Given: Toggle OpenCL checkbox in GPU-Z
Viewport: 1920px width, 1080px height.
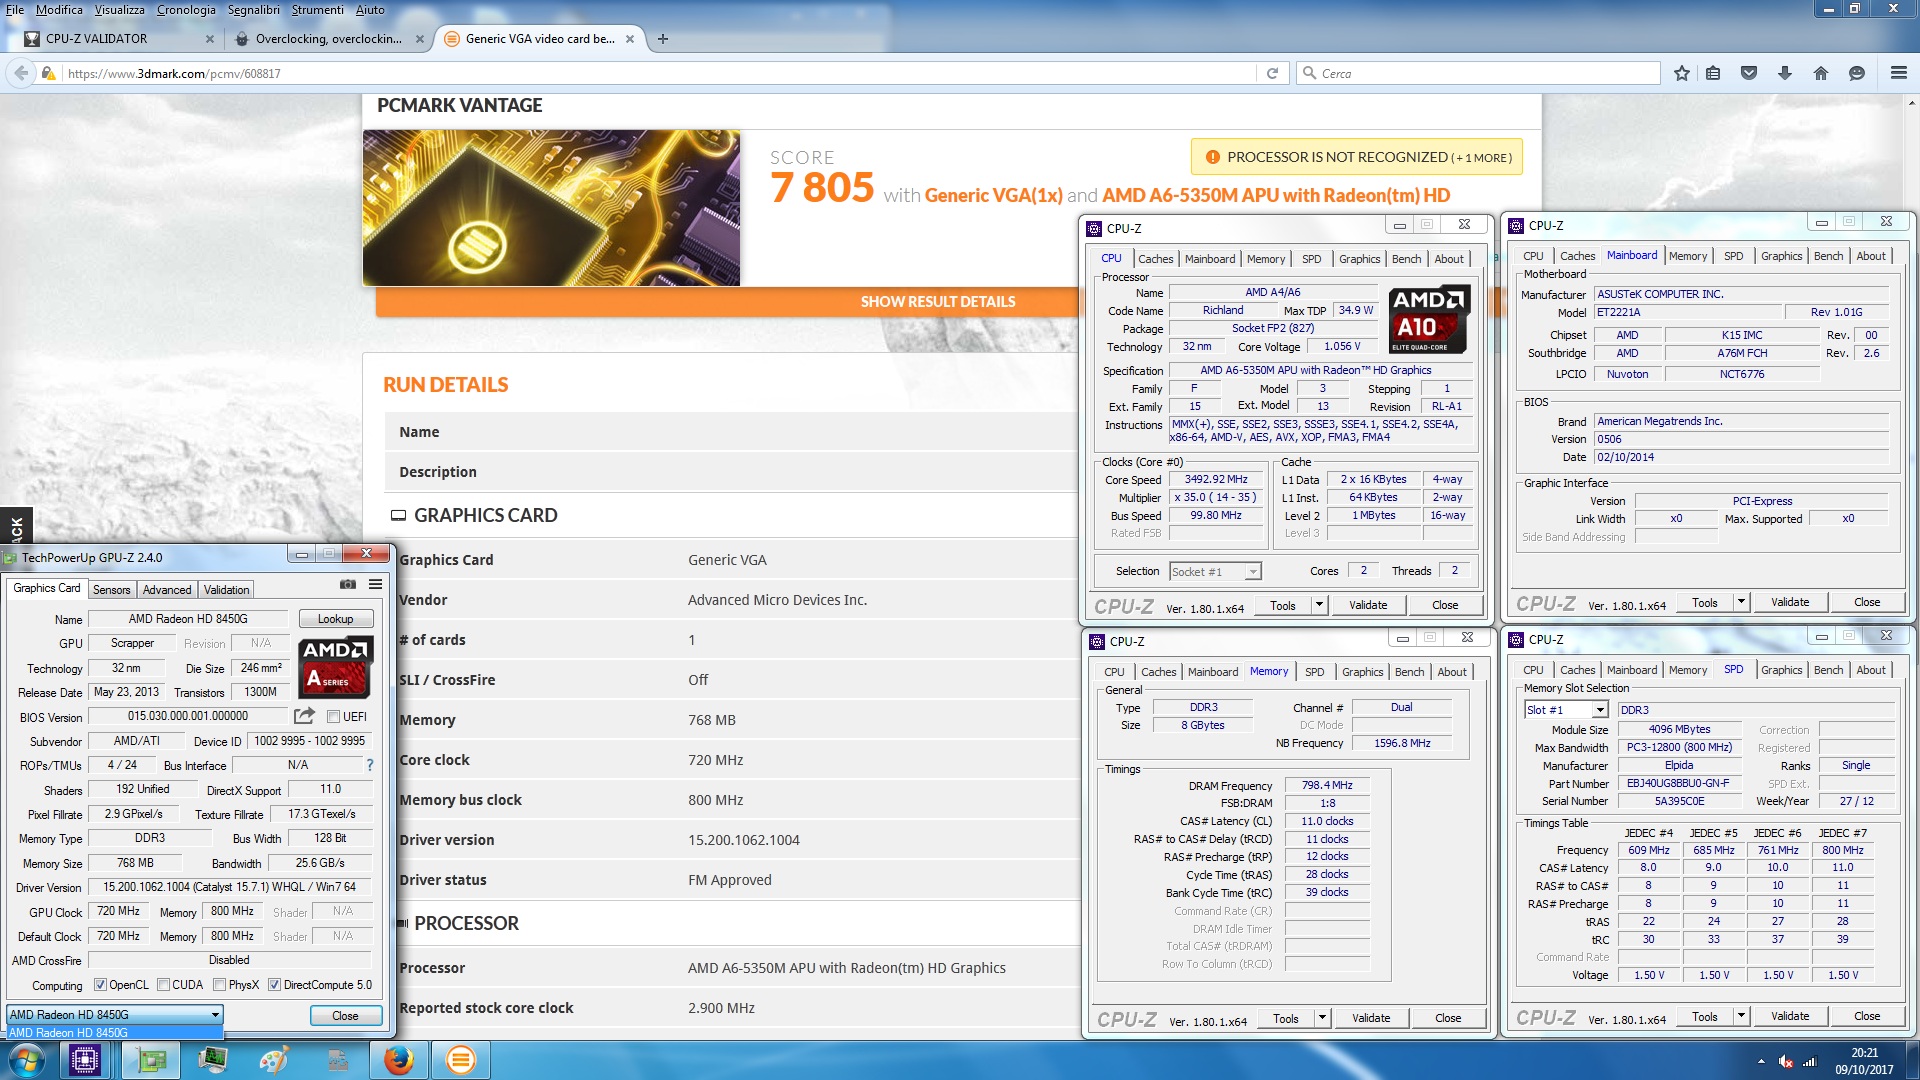Looking at the screenshot, I should tap(100, 985).
